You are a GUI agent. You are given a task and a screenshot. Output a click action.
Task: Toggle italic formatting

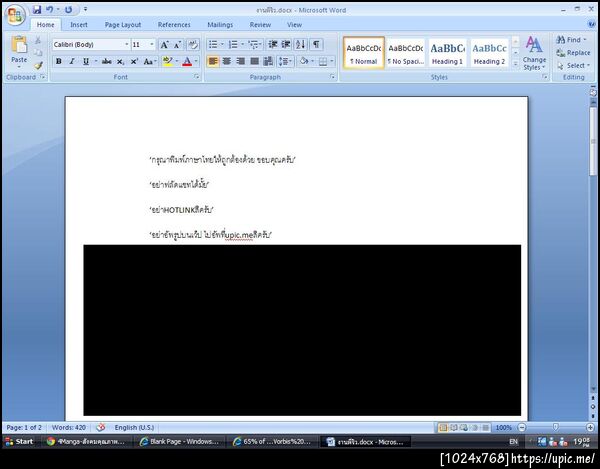[x=72, y=61]
